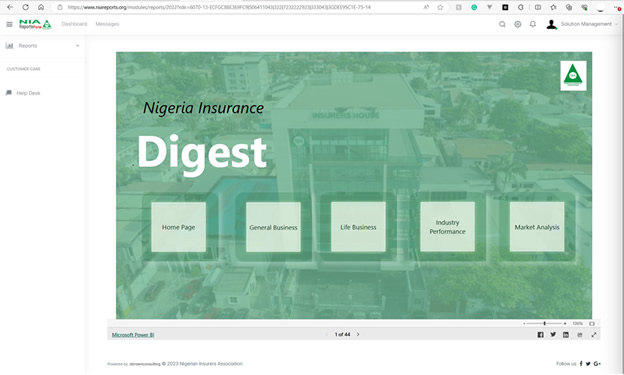
Task: Select the Life Business tile
Action: [358, 227]
